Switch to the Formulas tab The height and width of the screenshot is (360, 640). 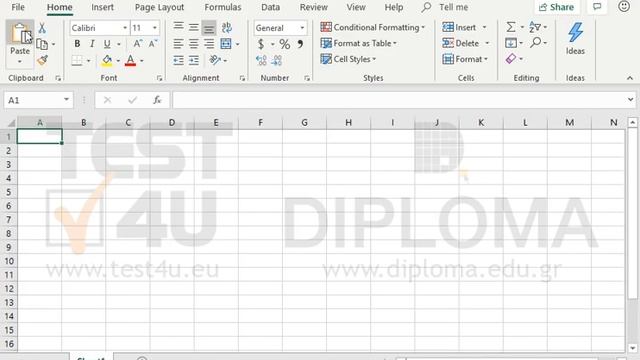click(x=223, y=7)
